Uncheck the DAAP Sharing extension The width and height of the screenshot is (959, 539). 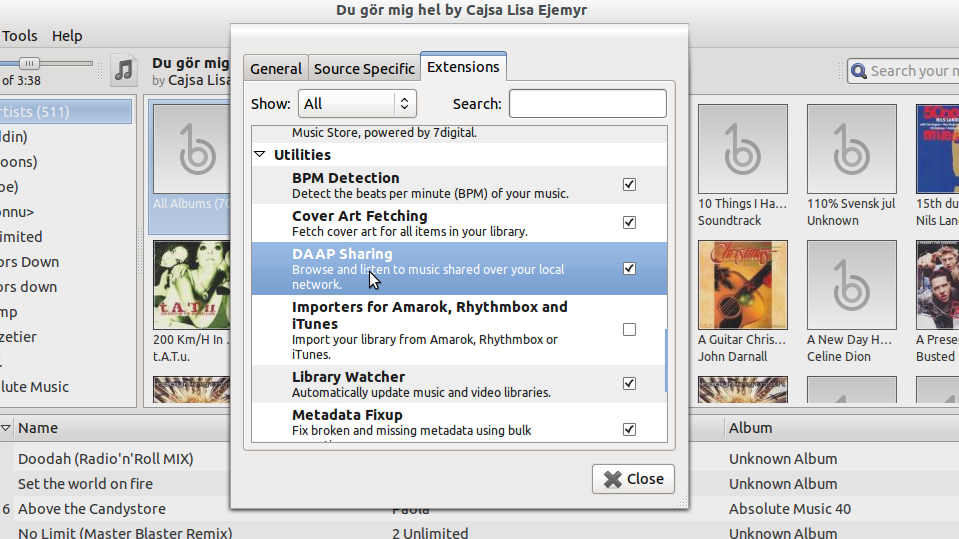[x=629, y=269]
